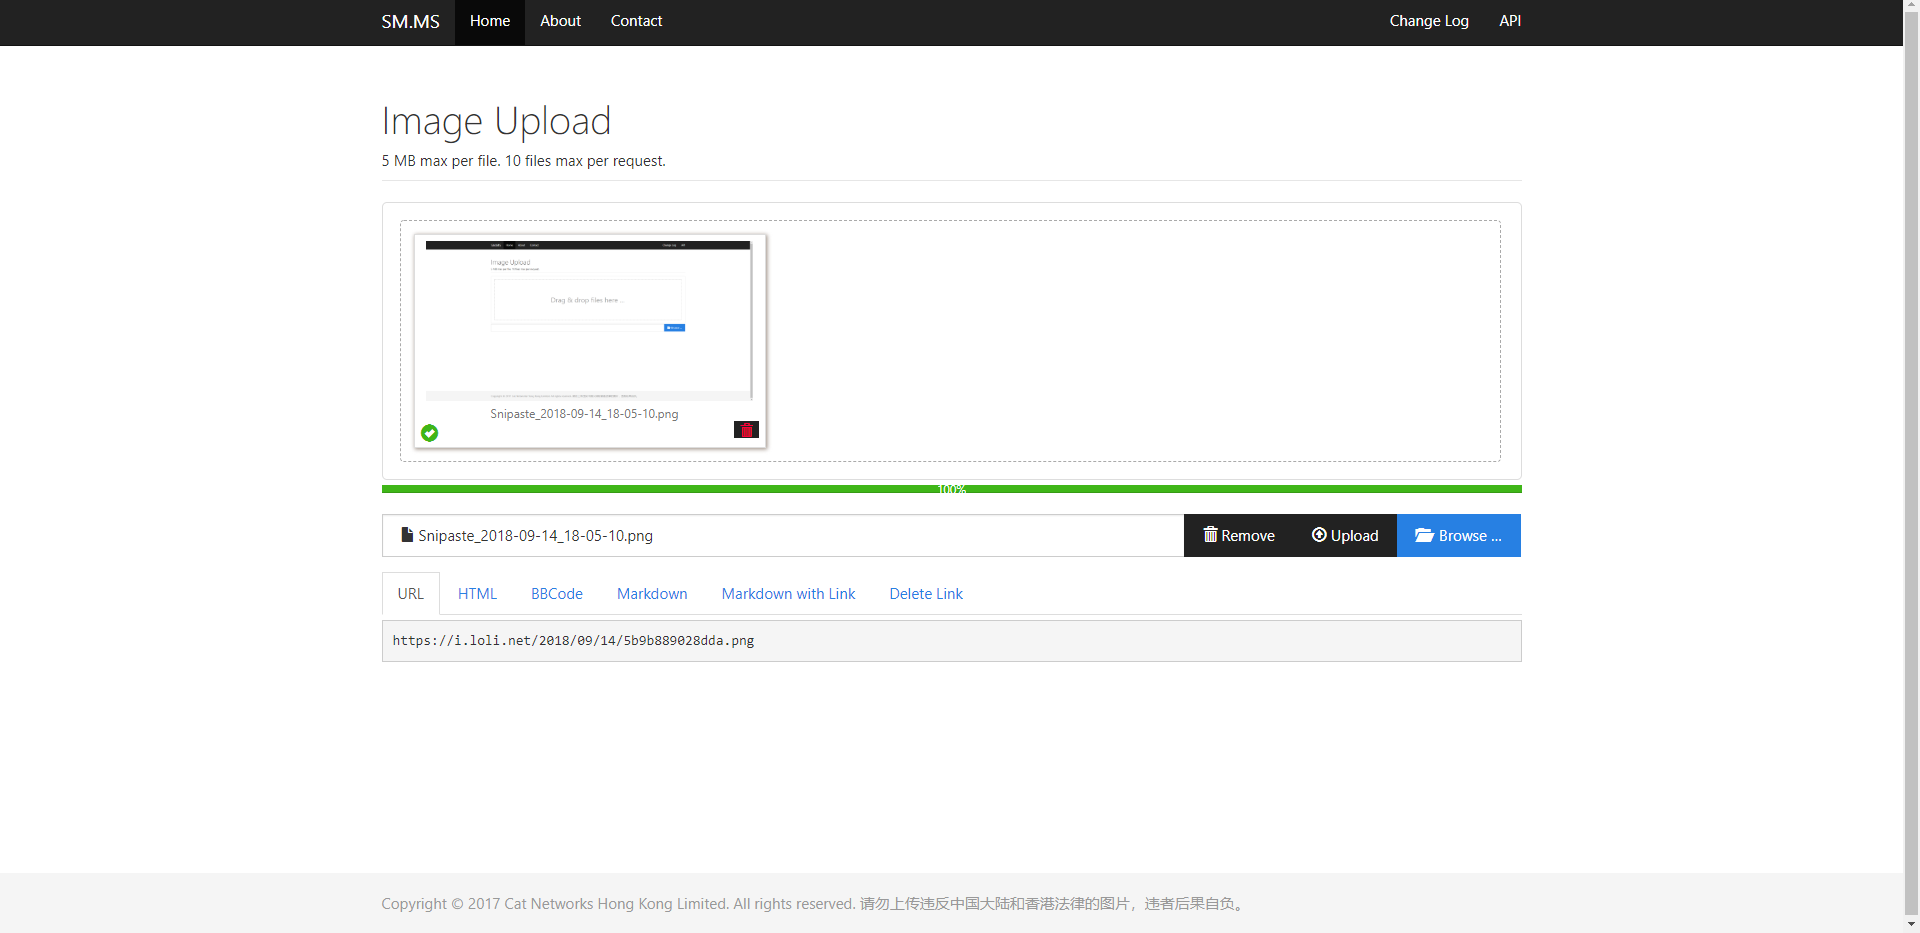
Task: Click the i.loli.net image URL text box
Action: (951, 641)
